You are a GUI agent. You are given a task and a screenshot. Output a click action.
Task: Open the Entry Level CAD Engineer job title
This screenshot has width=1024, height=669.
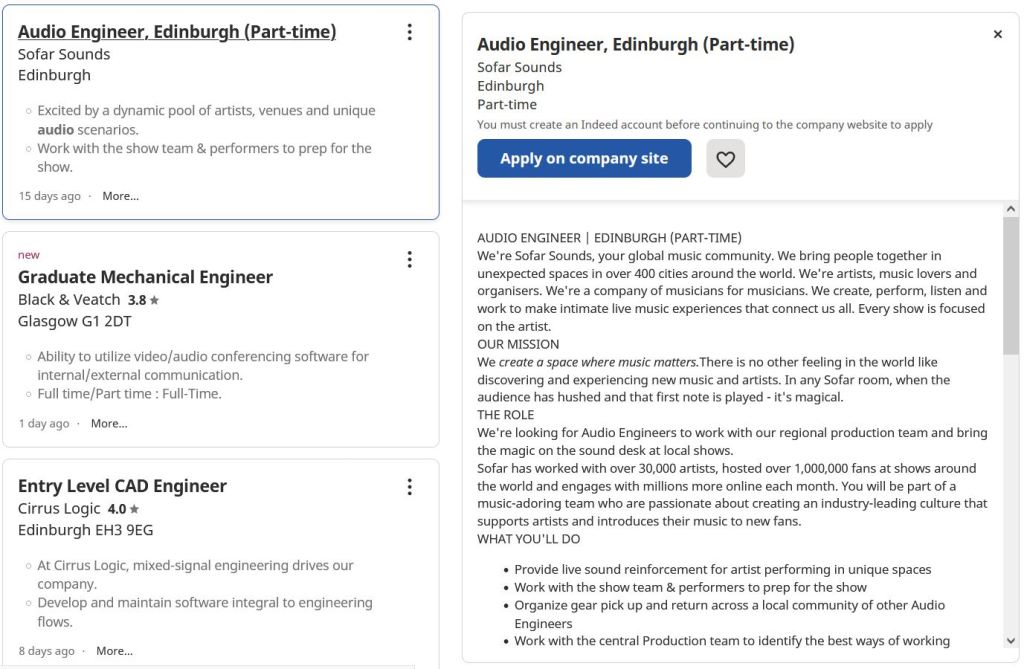[122, 486]
